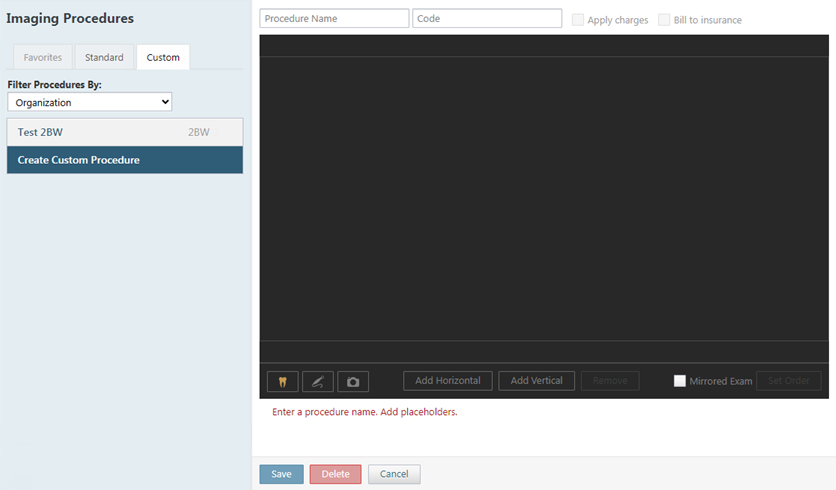The image size is (836, 490).
Task: Toggle the Mirrored Exam checkbox
Action: tap(680, 381)
